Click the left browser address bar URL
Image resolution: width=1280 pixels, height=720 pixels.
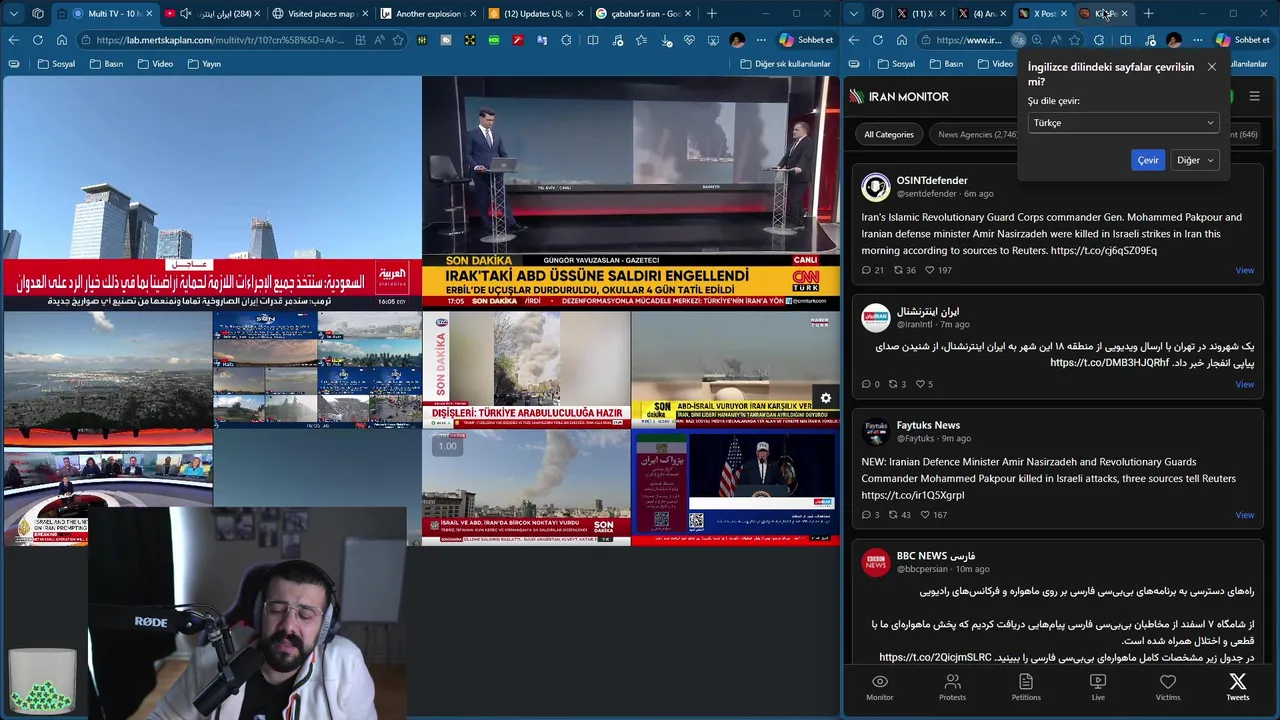(220, 40)
